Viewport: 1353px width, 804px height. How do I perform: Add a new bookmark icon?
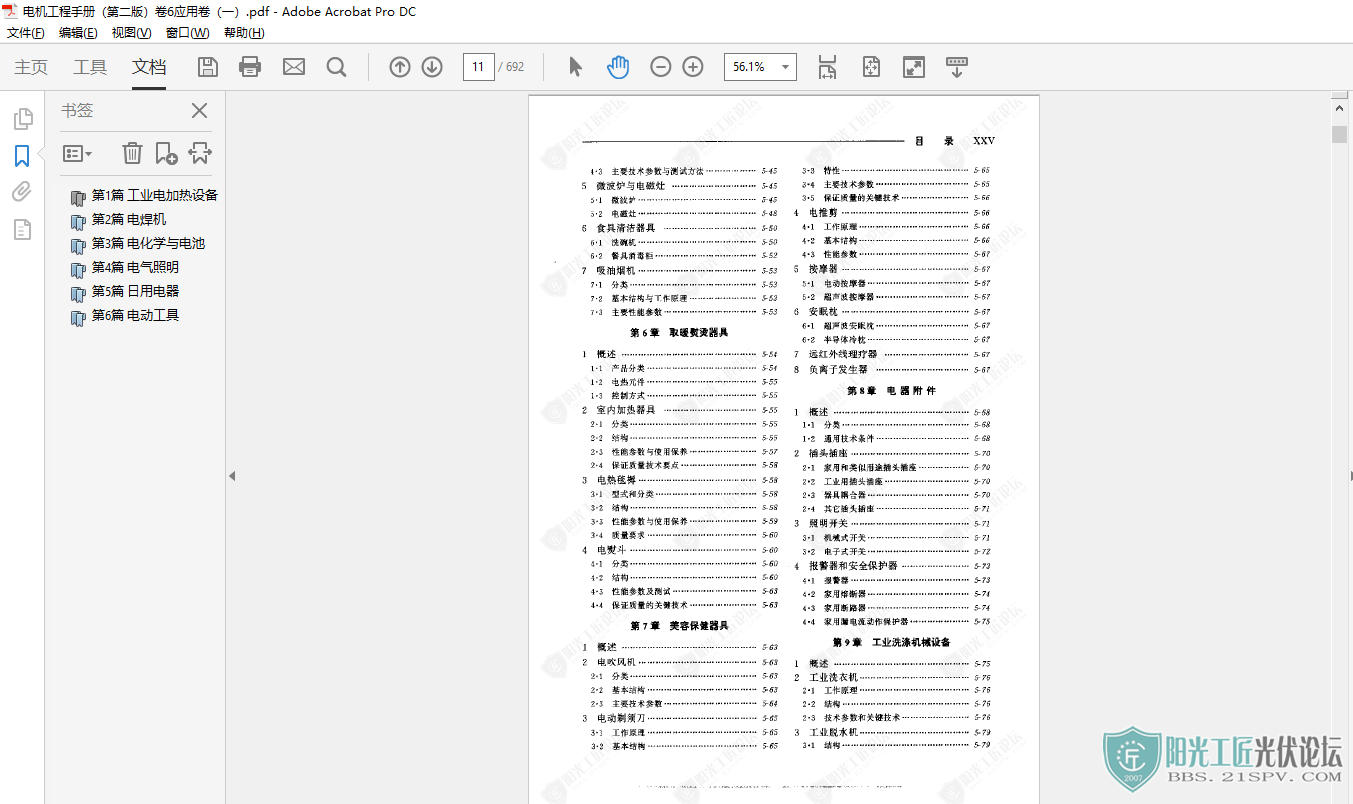[166, 153]
